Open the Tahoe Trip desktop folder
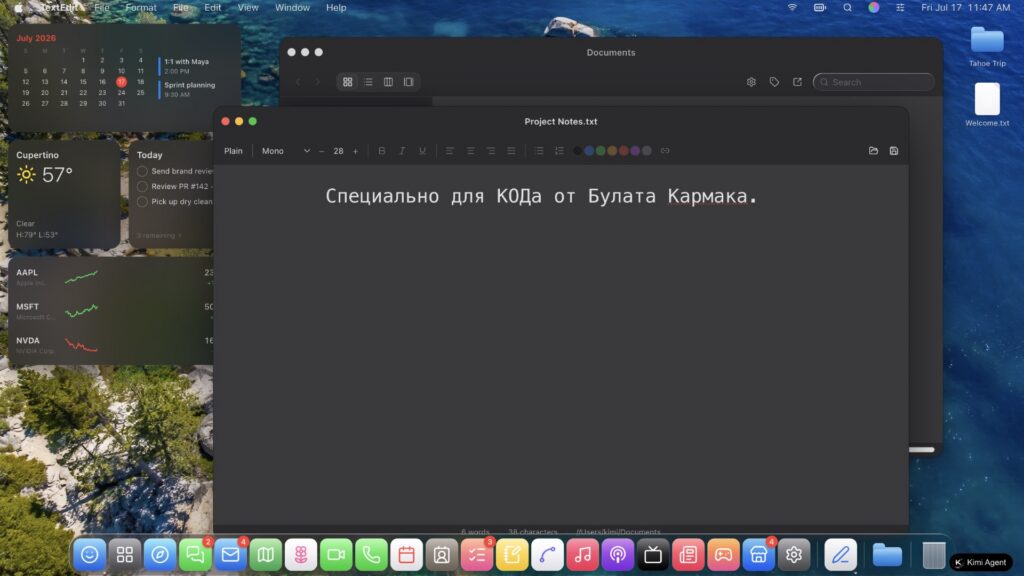This screenshot has height=576, width=1024. pos(987,46)
